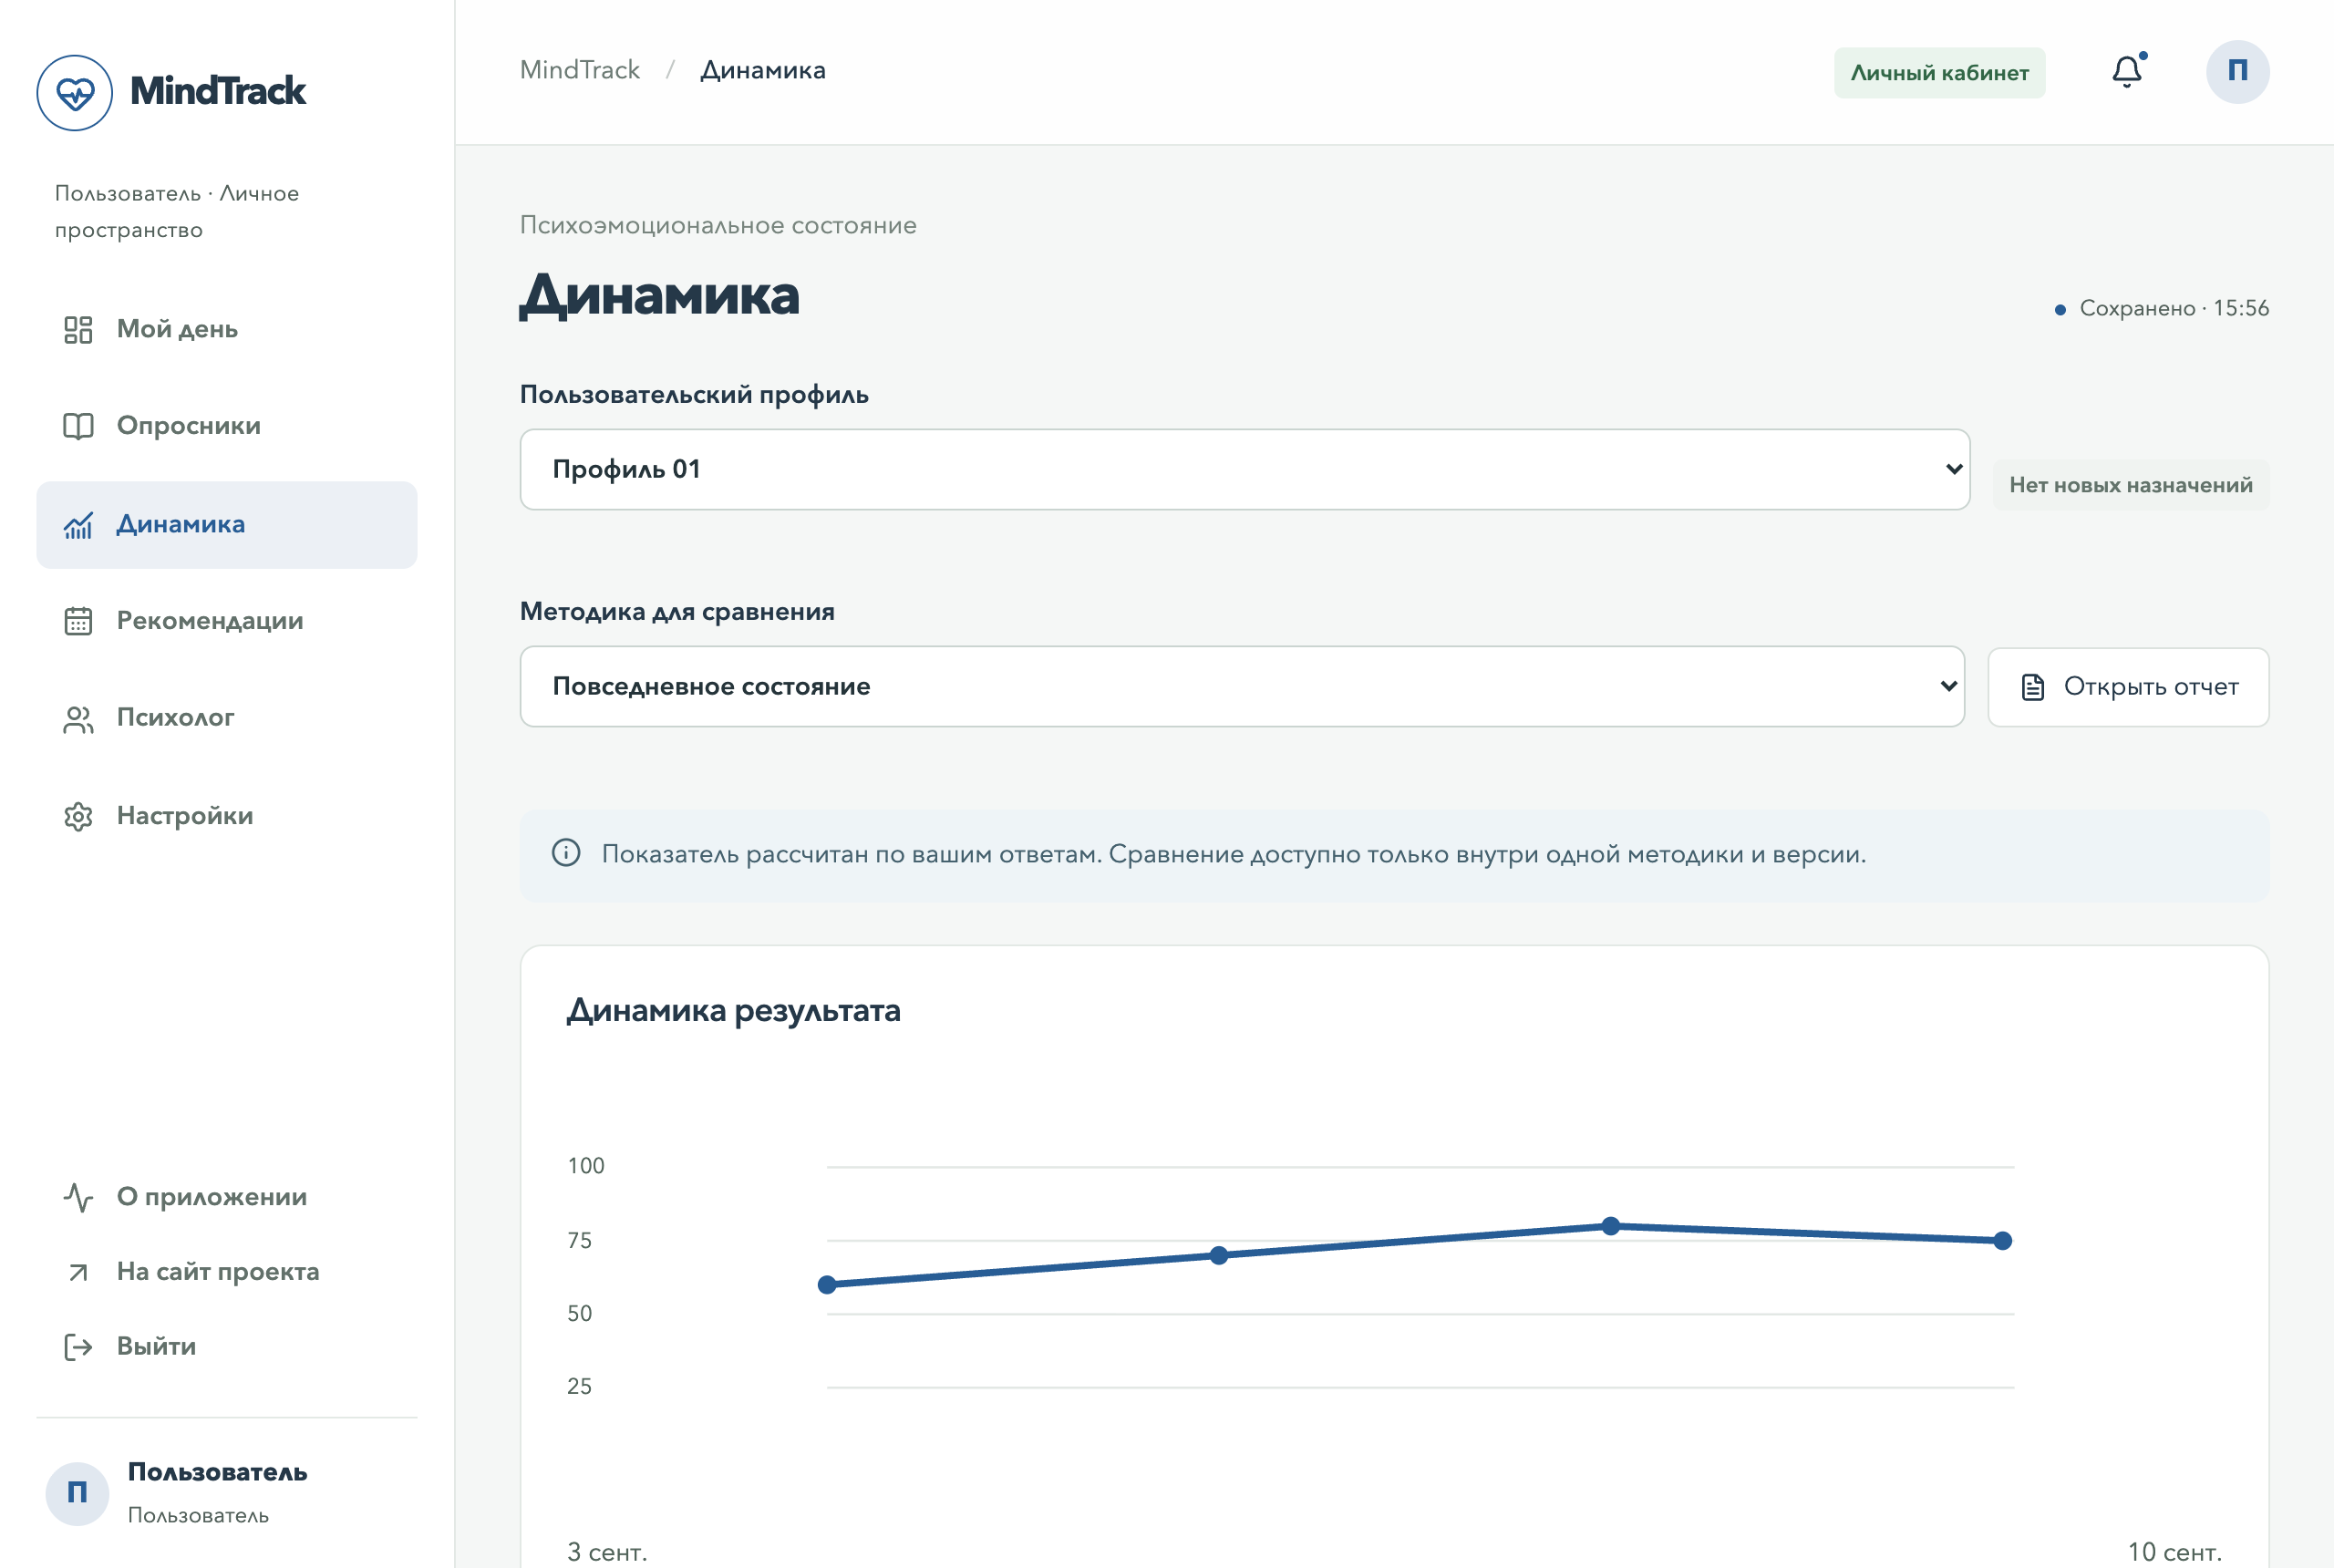This screenshot has width=2334, height=1568.
Task: Click the 3 сент. date label
Action: pyautogui.click(x=607, y=1552)
